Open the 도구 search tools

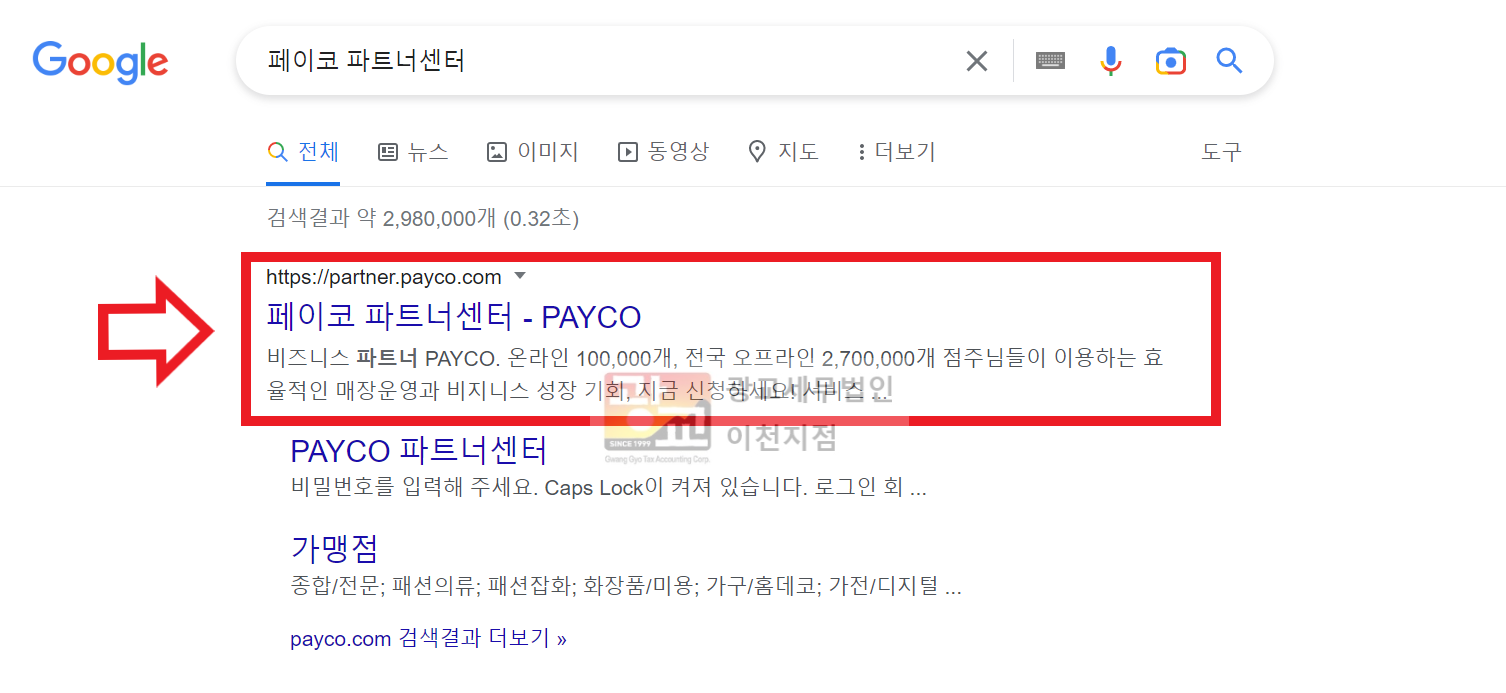click(1221, 152)
